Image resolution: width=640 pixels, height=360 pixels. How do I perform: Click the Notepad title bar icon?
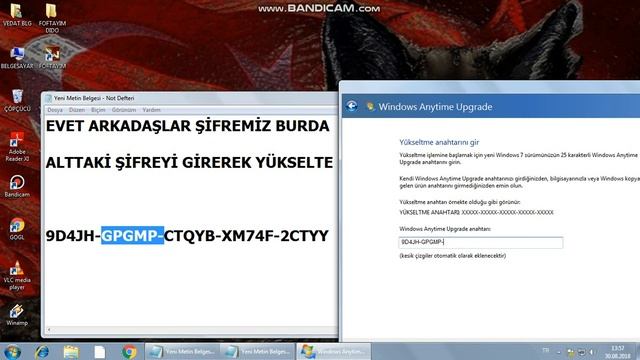click(x=49, y=98)
